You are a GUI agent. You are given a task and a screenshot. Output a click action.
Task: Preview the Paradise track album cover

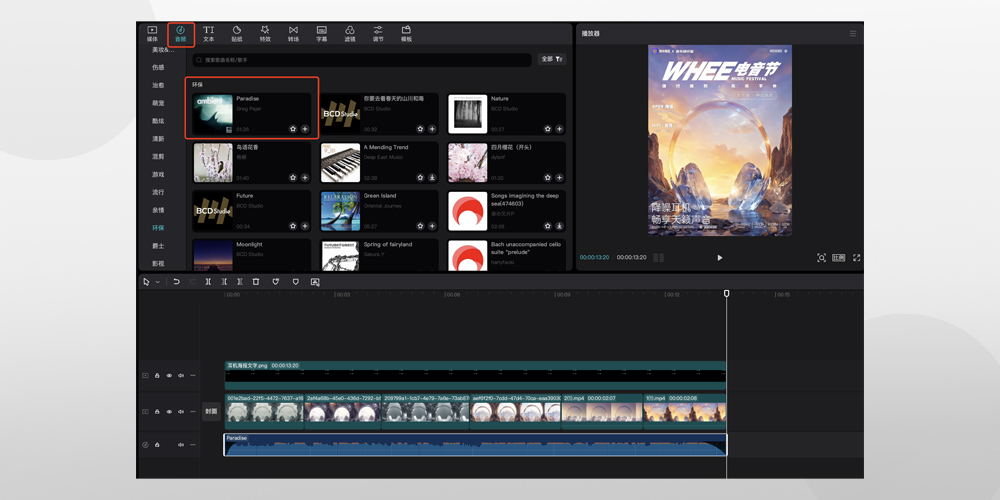[213, 114]
